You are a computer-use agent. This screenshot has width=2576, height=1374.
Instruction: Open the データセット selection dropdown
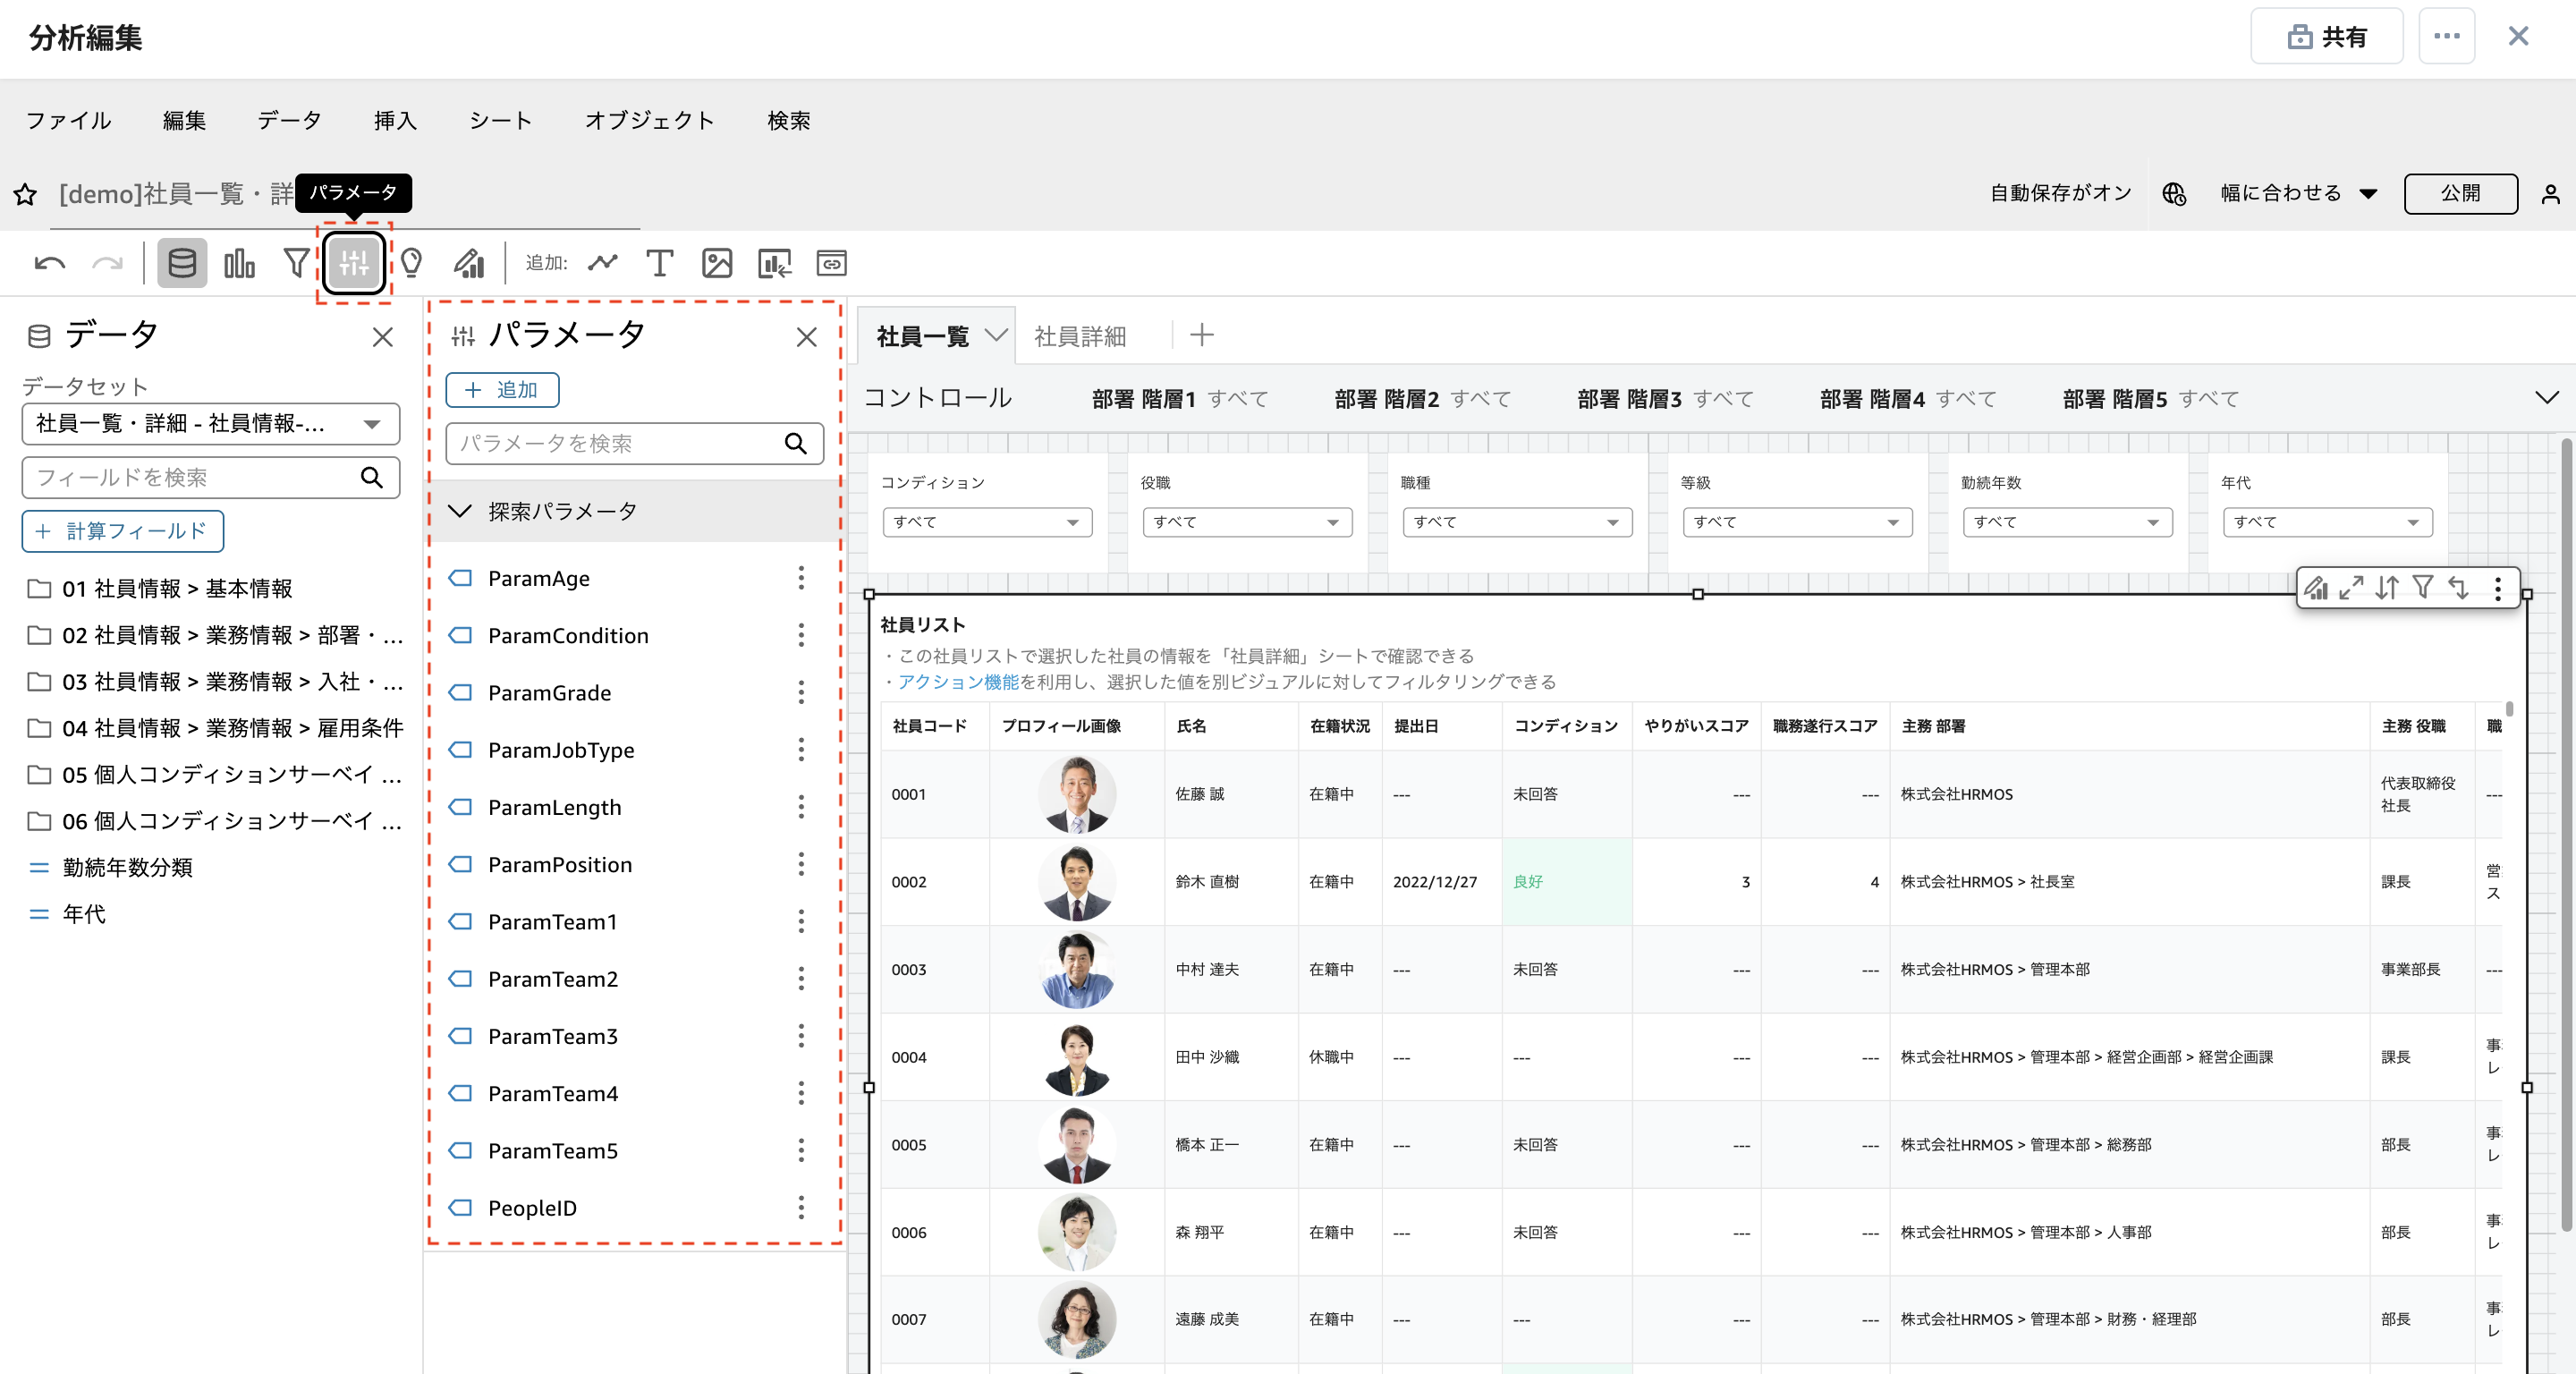coord(210,424)
